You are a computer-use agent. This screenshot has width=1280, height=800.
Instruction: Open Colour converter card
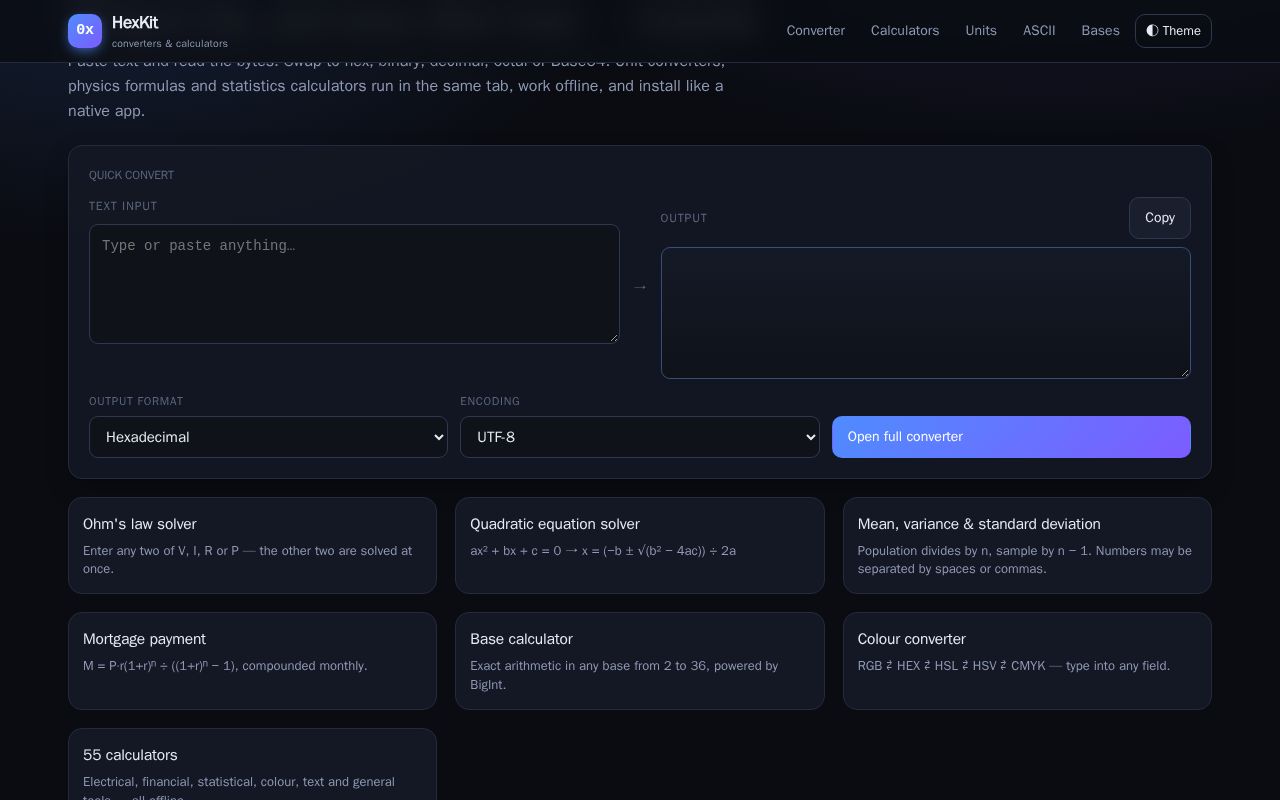coord(1027,661)
